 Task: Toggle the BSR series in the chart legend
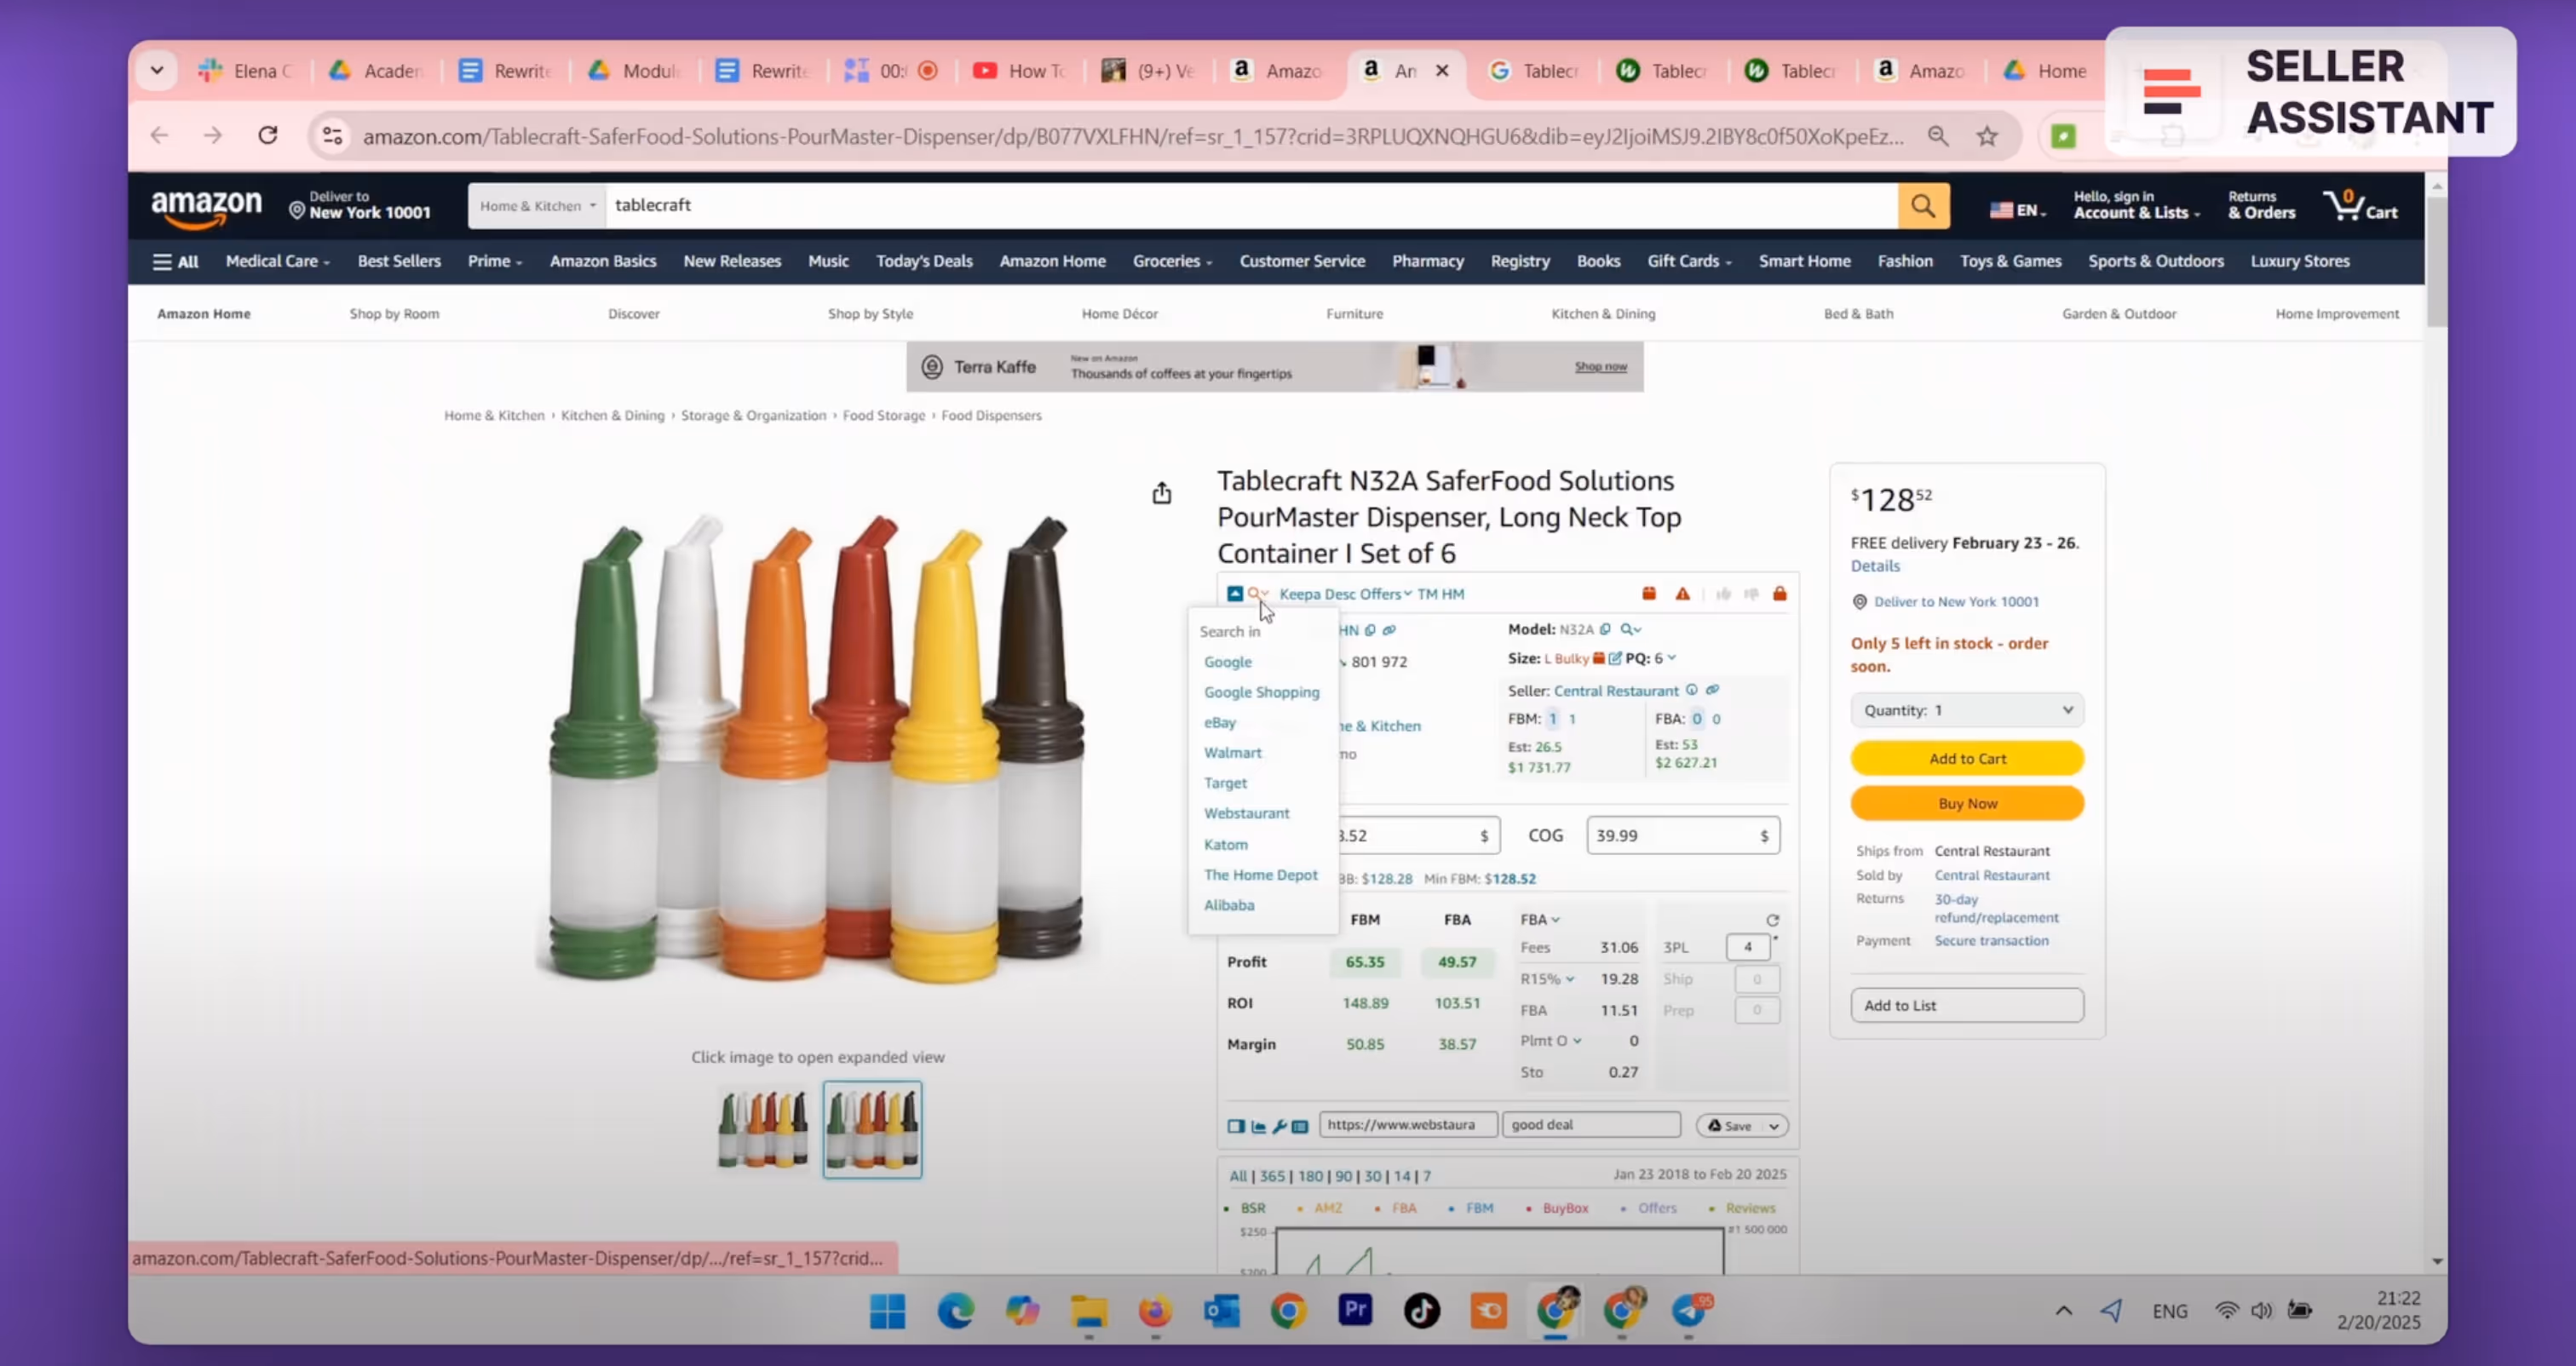coord(1252,1208)
